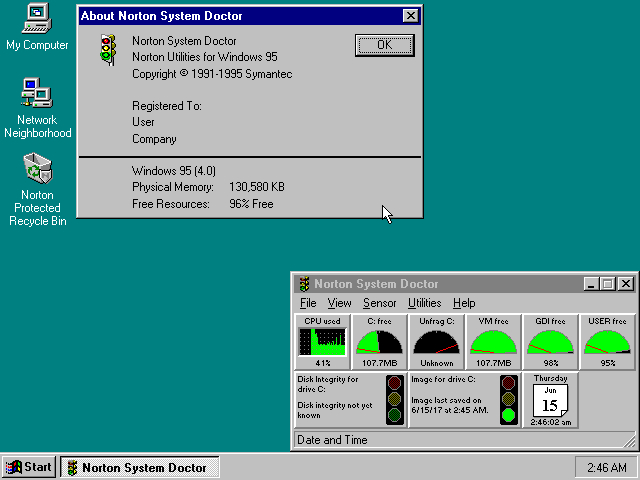This screenshot has width=640, height=480.
Task: Click the Unfrag C: gauge sensor
Action: (x=436, y=342)
